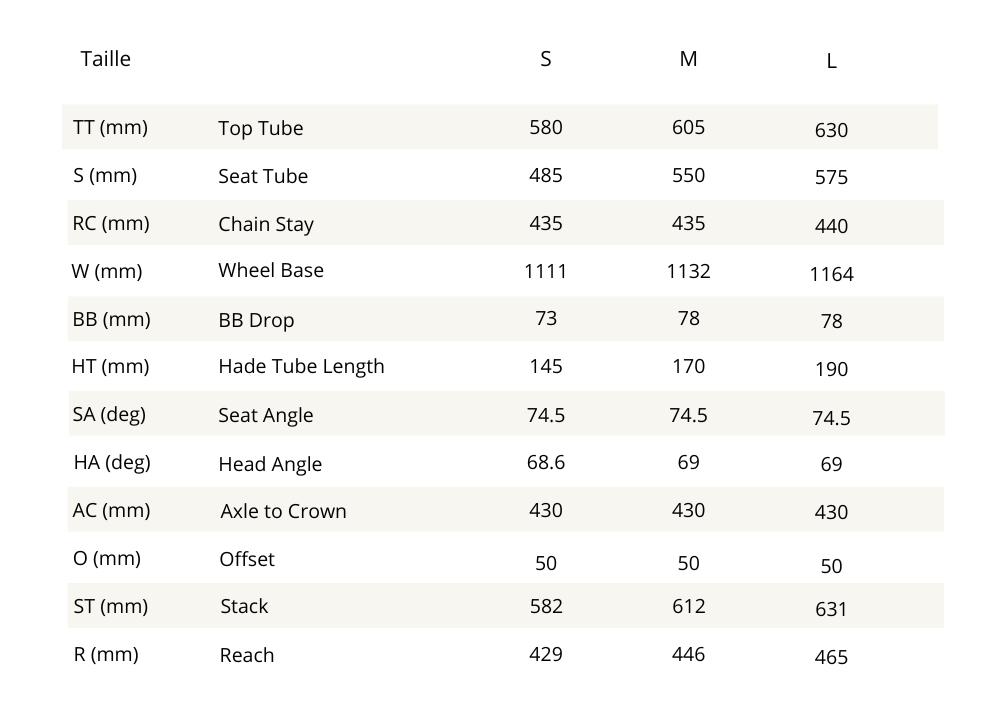Select the O (mm) abbreviation

tap(107, 558)
